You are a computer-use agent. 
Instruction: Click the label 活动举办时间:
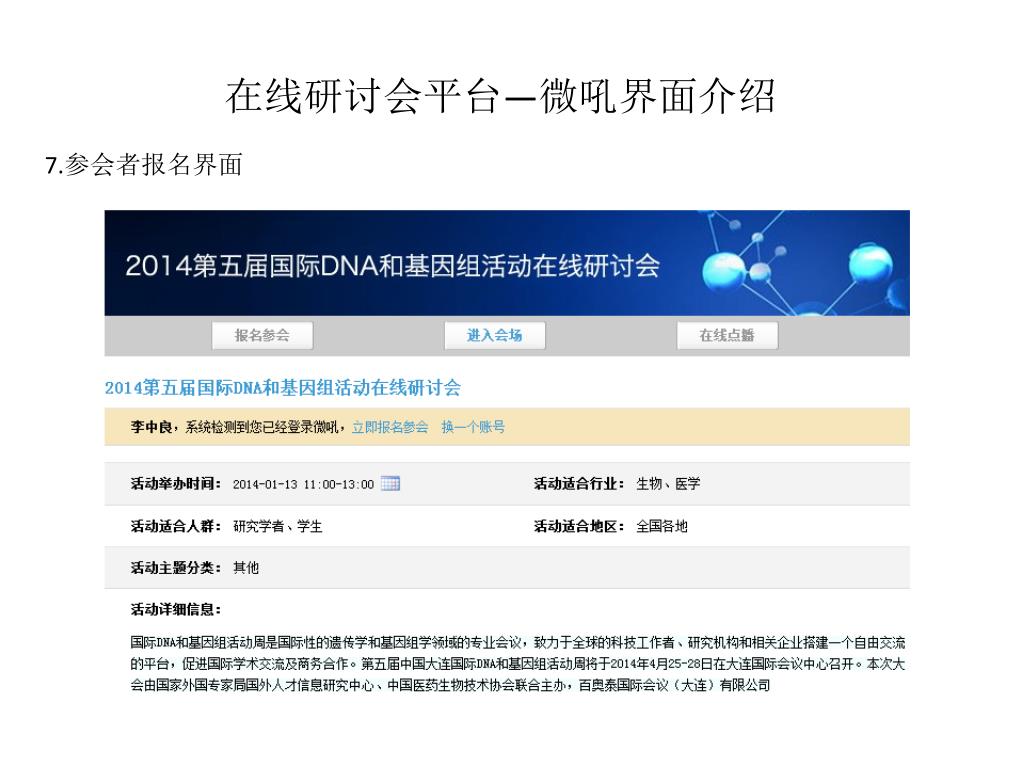(176, 484)
